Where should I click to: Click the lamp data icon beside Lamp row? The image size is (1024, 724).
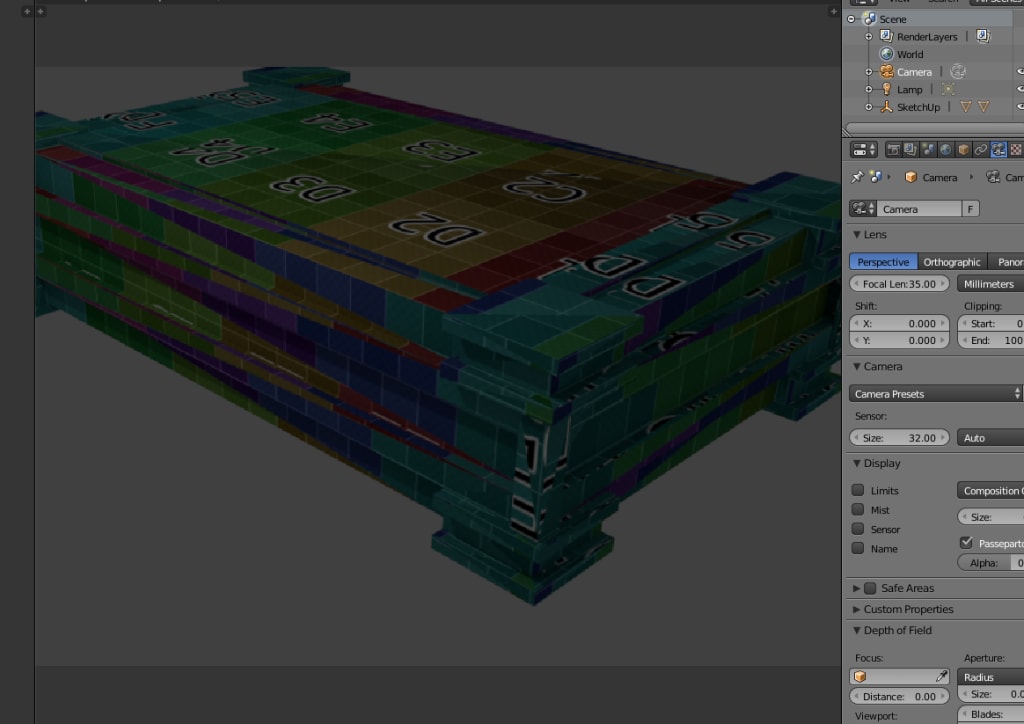click(x=948, y=89)
